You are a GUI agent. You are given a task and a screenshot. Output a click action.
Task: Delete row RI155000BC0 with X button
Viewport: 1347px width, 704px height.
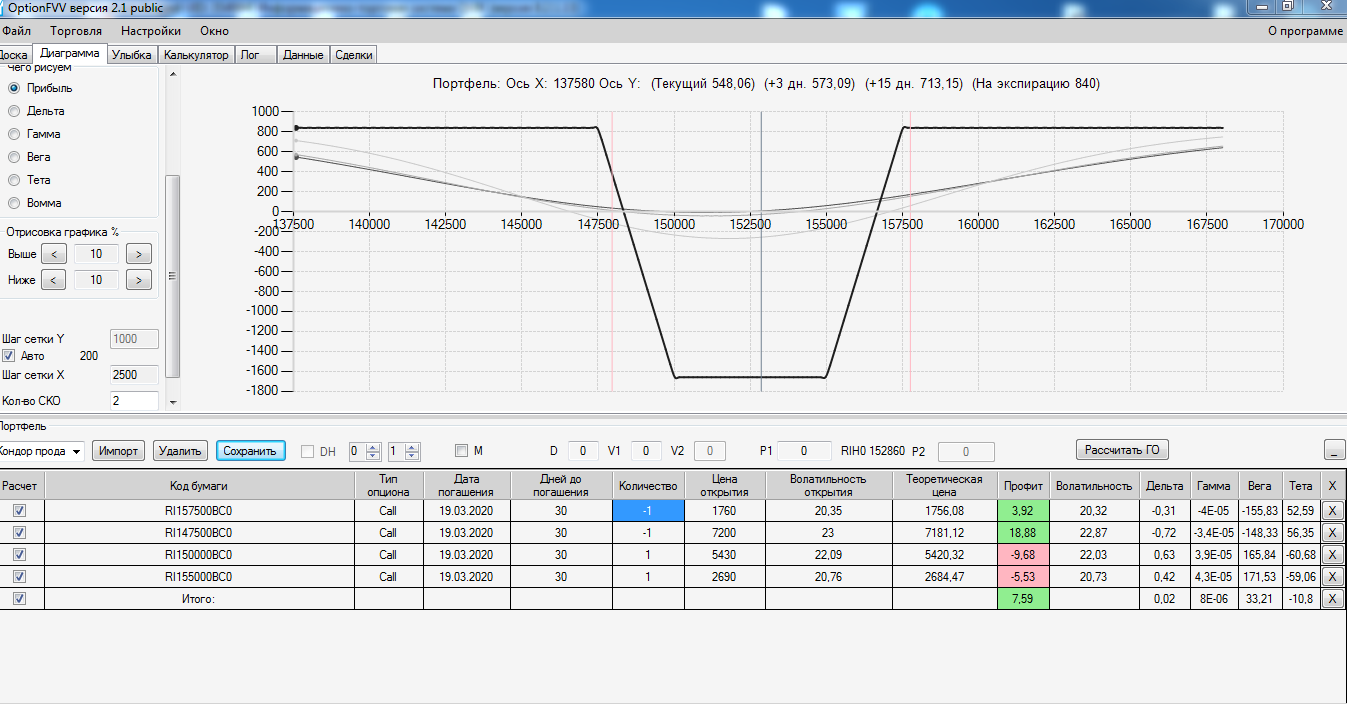[1331, 576]
